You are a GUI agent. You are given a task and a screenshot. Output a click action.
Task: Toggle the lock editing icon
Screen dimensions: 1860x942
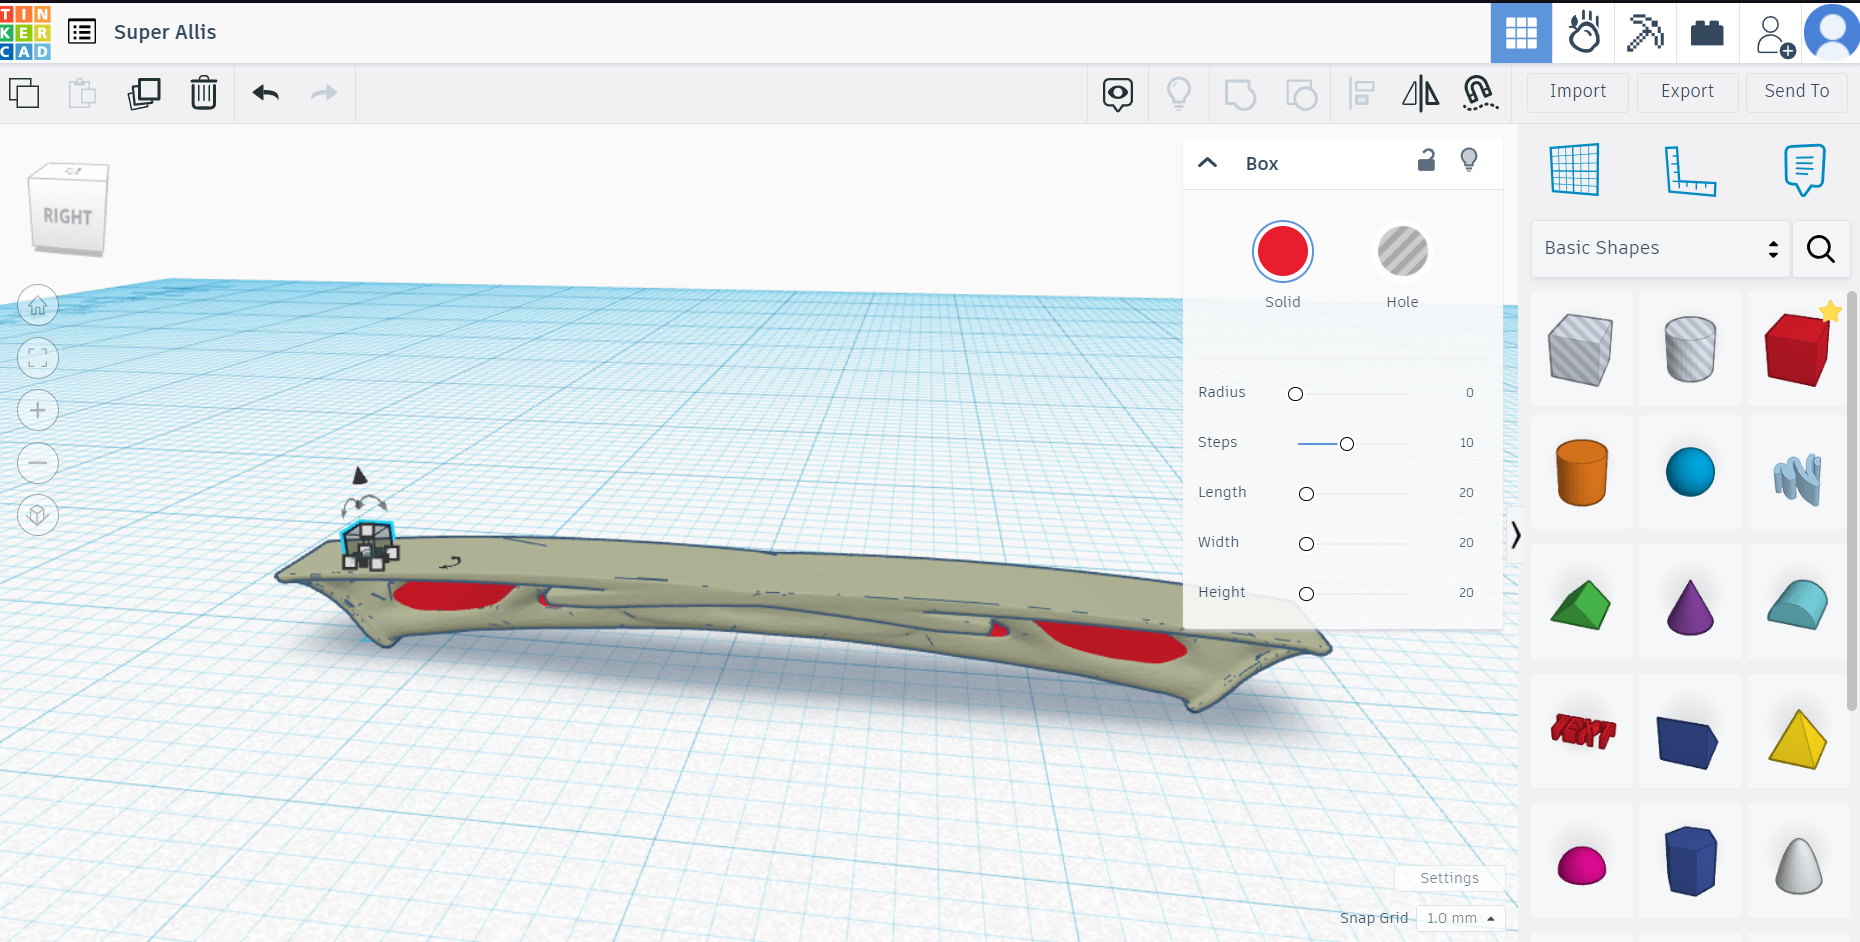tap(1426, 160)
